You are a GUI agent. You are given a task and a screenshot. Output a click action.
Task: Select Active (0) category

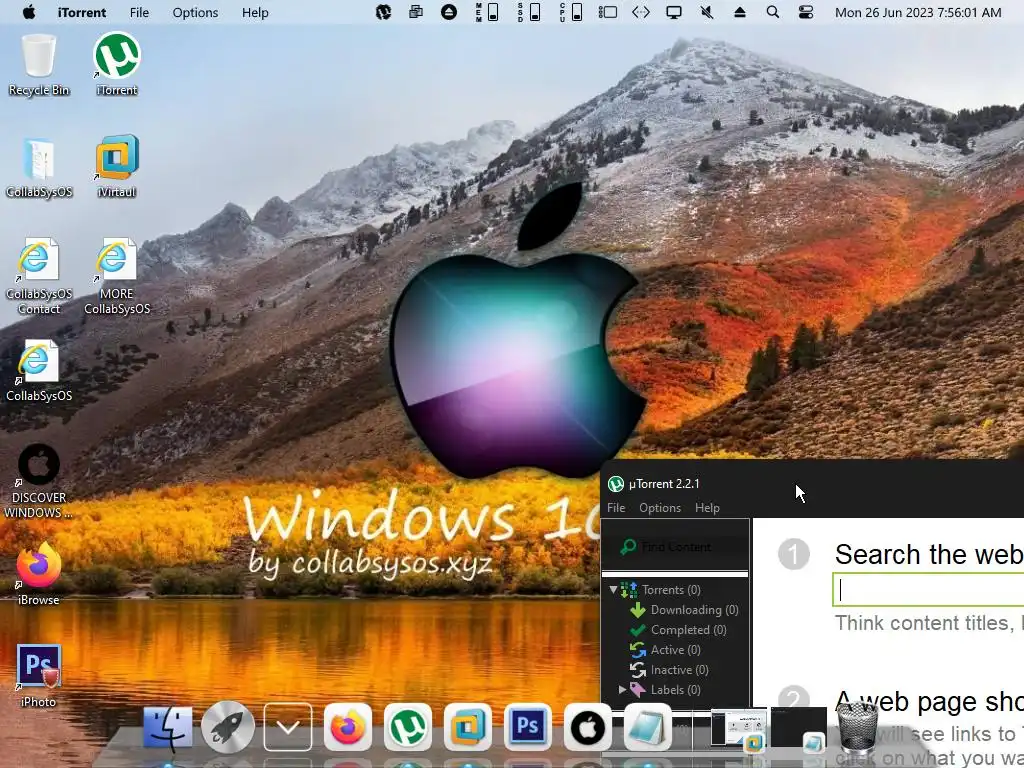point(675,650)
